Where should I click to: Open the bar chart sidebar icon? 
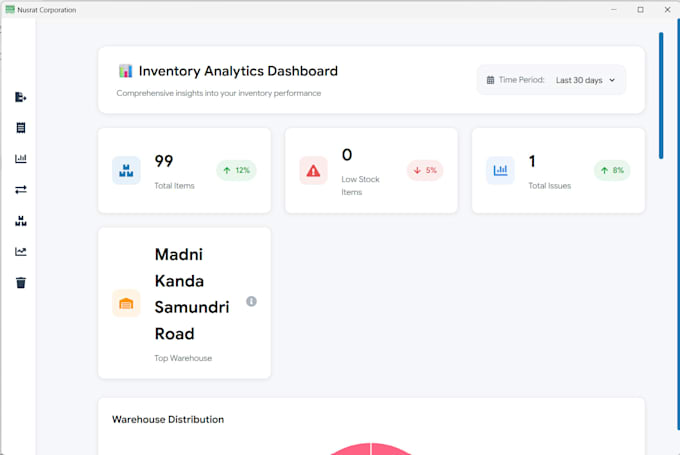pyautogui.click(x=20, y=158)
